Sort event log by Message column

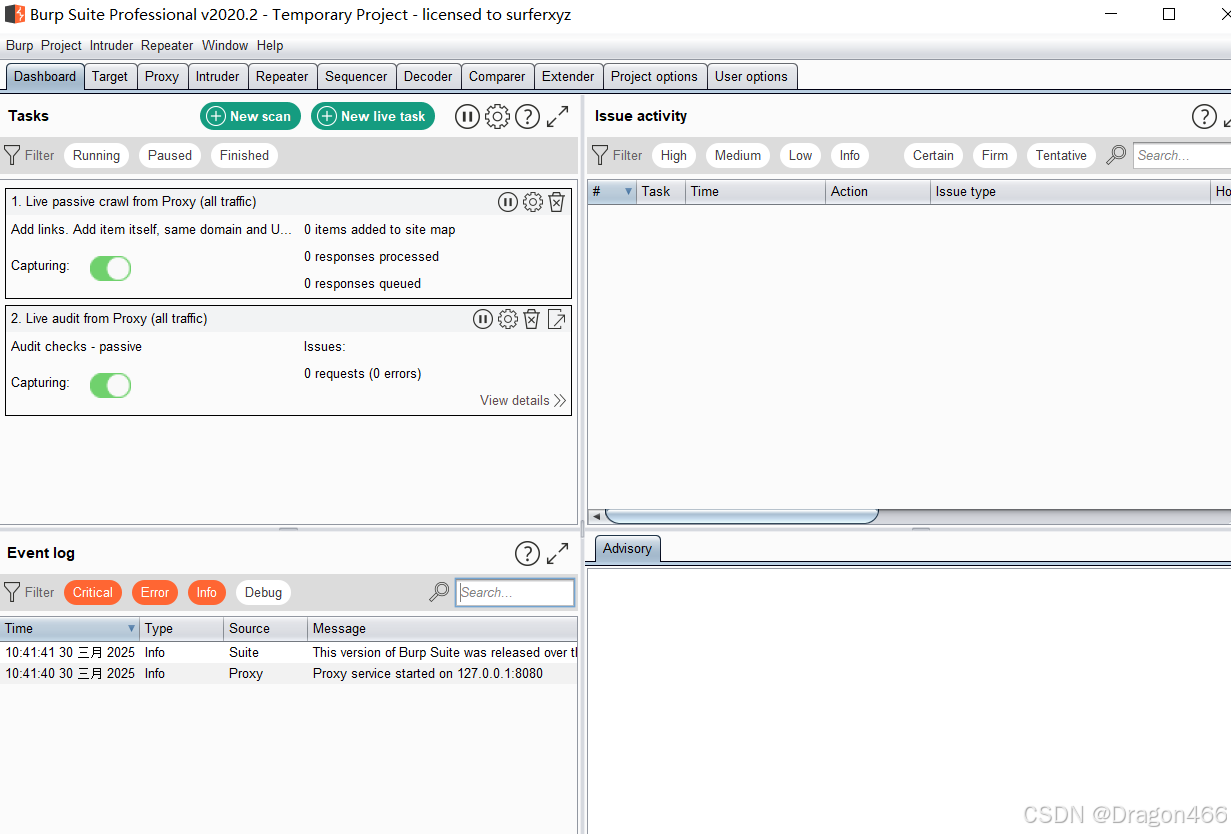point(442,628)
